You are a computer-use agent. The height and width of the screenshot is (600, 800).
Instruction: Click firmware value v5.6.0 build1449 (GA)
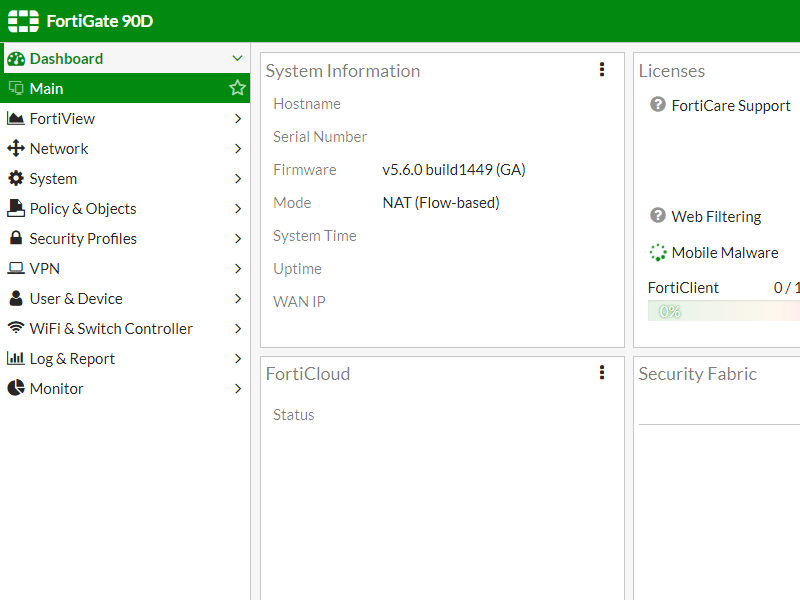454,169
